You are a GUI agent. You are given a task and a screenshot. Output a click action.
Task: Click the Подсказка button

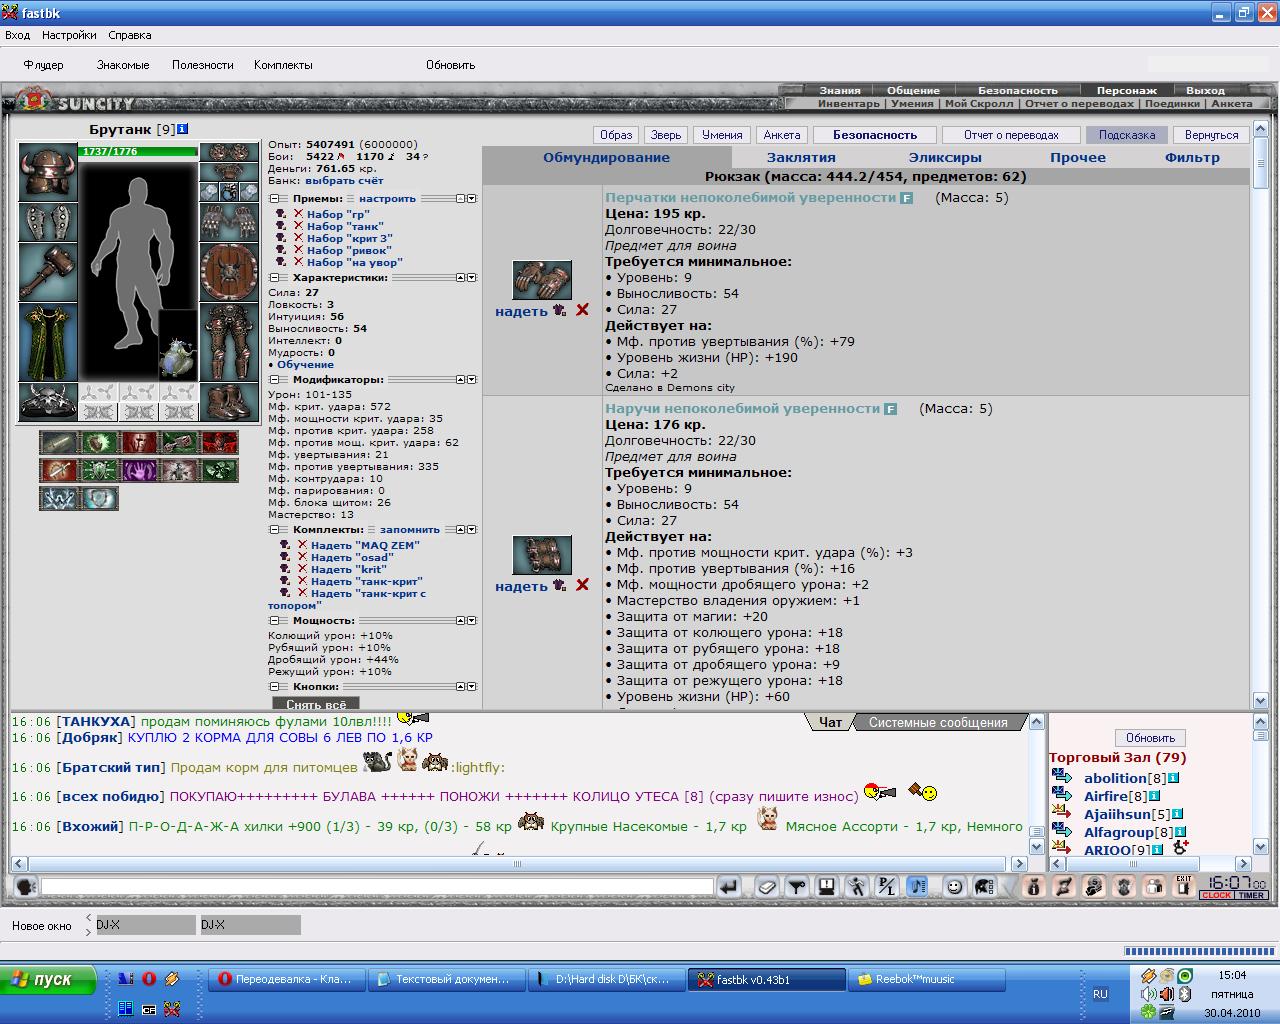point(1126,135)
